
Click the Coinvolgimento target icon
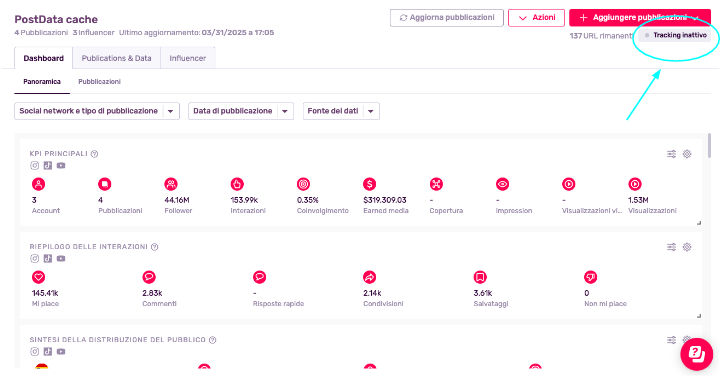tap(303, 184)
